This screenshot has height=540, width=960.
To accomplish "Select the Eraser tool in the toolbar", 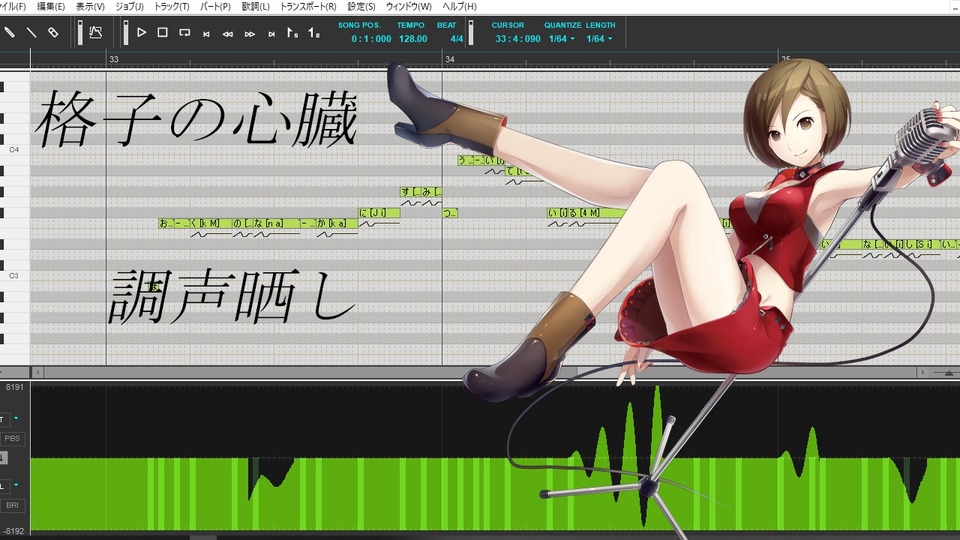I will pos(53,32).
